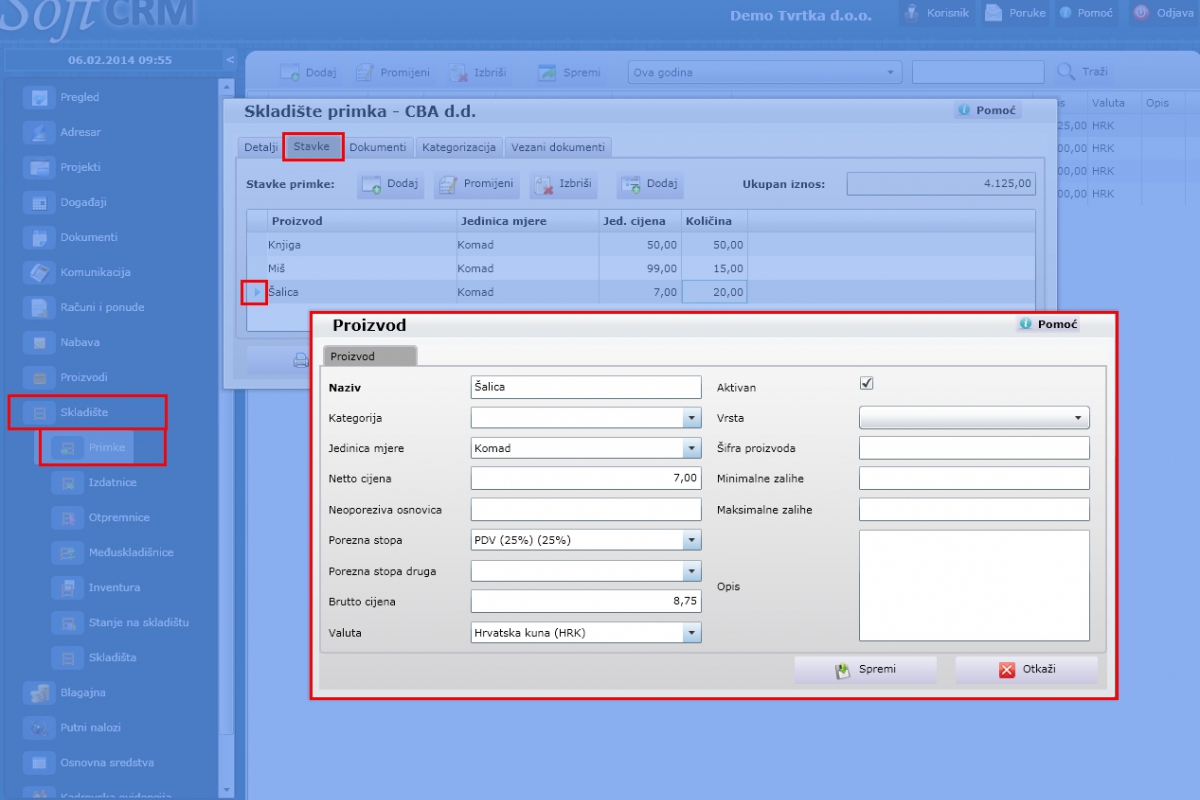Open the Porezna stopa druga dropdown
This screenshot has height=800, width=1200.
pos(692,571)
